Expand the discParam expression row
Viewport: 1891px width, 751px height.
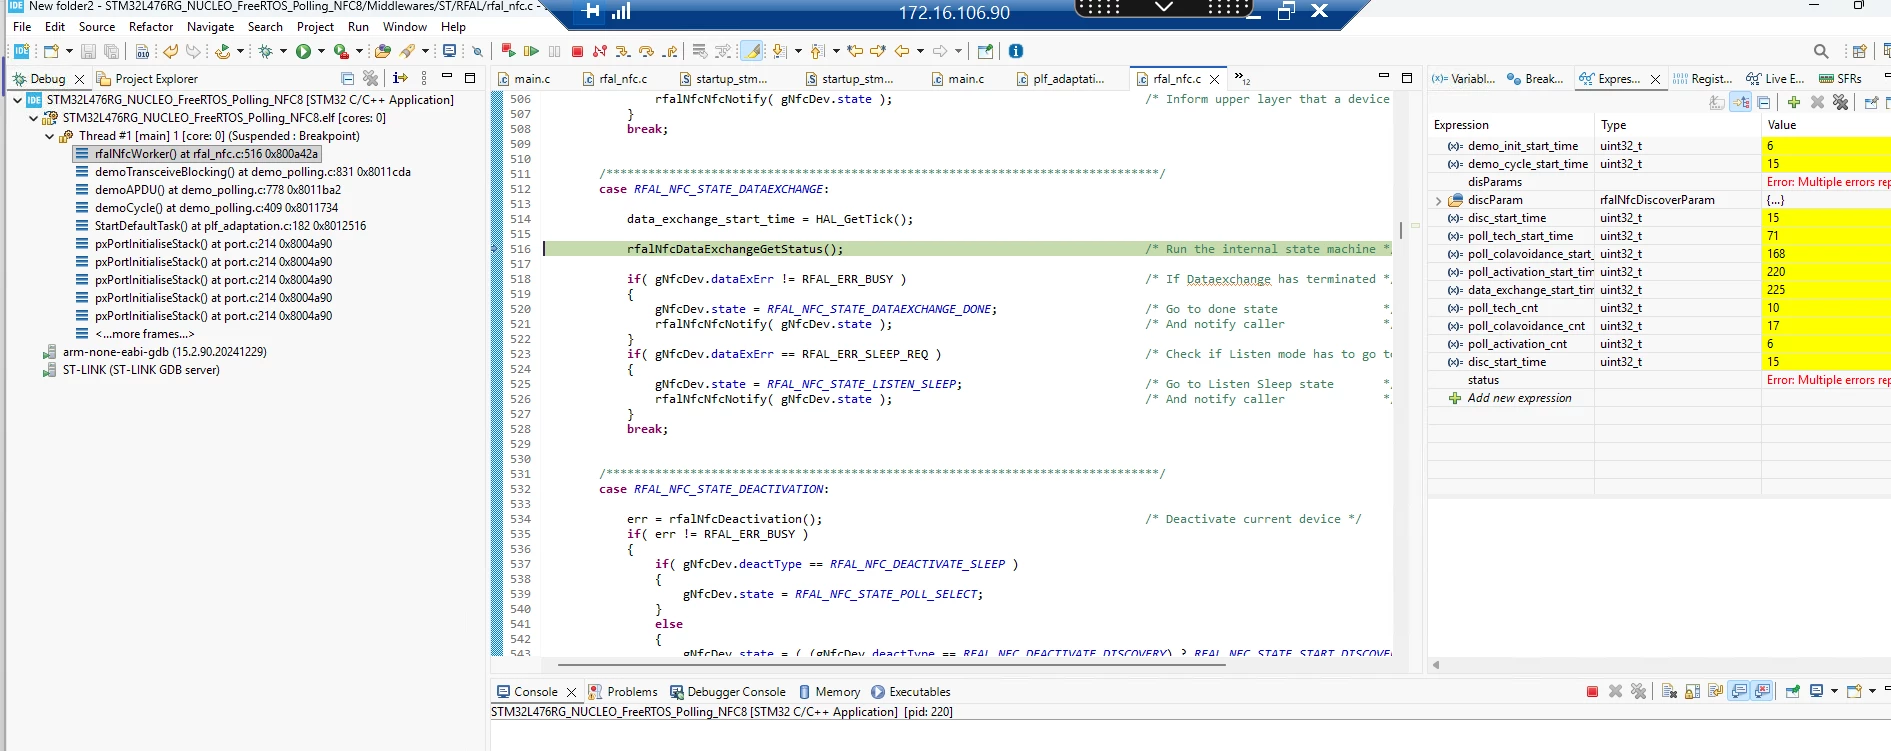point(1438,200)
